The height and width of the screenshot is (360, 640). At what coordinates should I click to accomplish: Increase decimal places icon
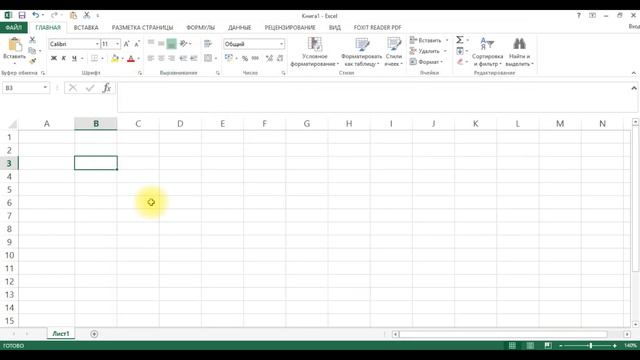pyautogui.click(x=269, y=58)
